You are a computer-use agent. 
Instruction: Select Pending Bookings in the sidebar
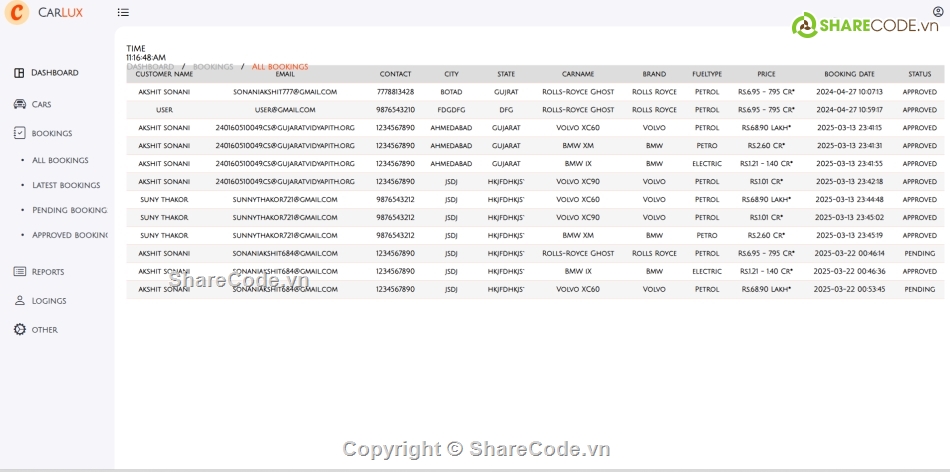[70, 210]
